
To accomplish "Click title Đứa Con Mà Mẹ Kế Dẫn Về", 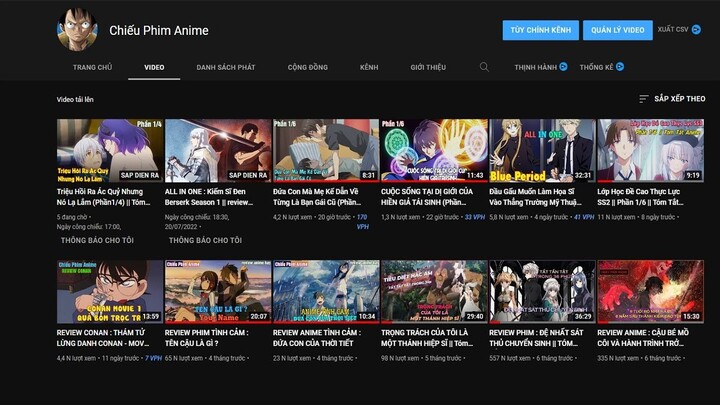I will click(x=317, y=197).
